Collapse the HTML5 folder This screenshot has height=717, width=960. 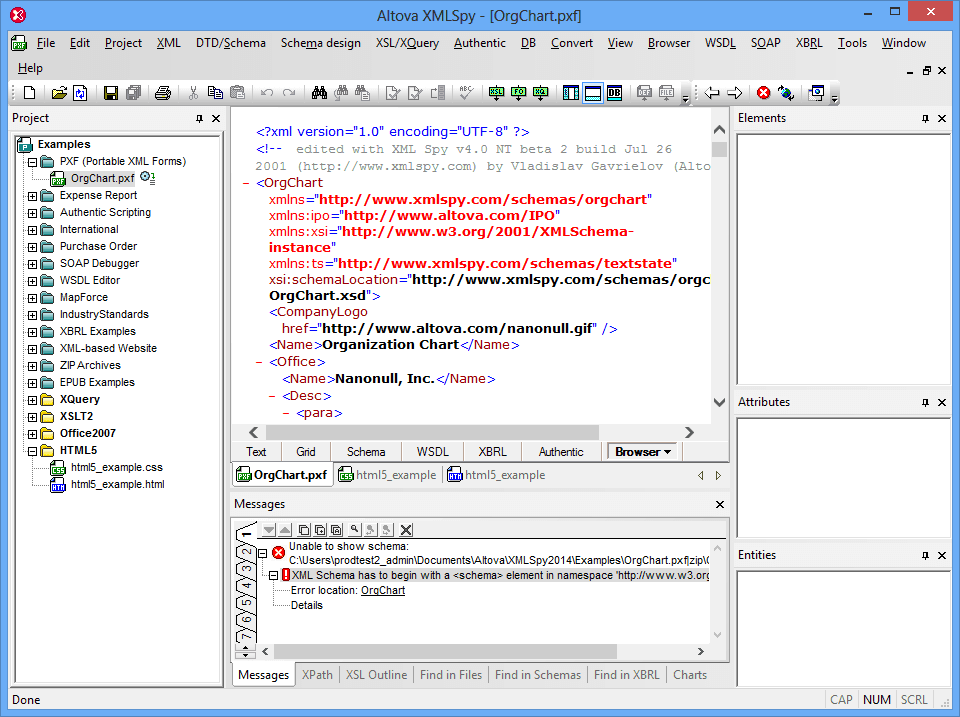(32, 451)
